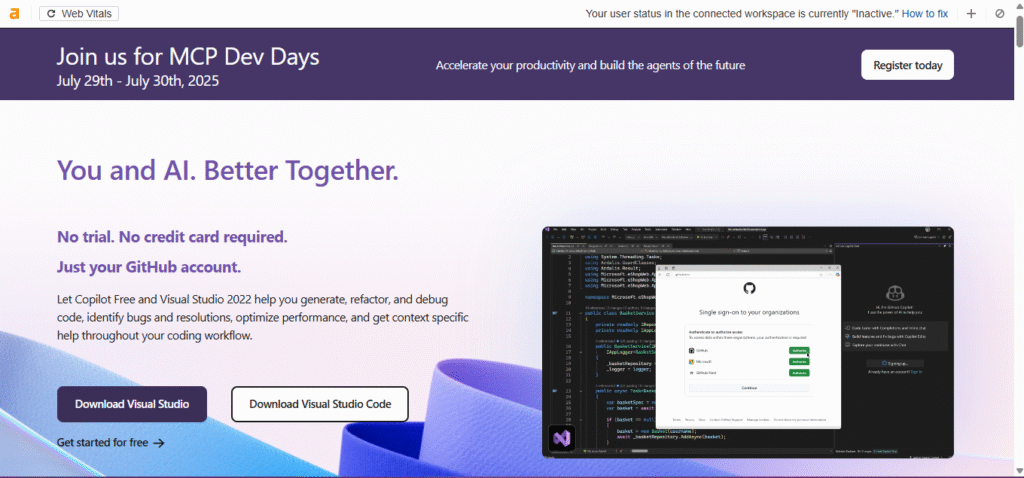Viewport: 1024px width, 478px height.
Task: Click the Download Visual Studio Code button
Action: [x=320, y=404]
